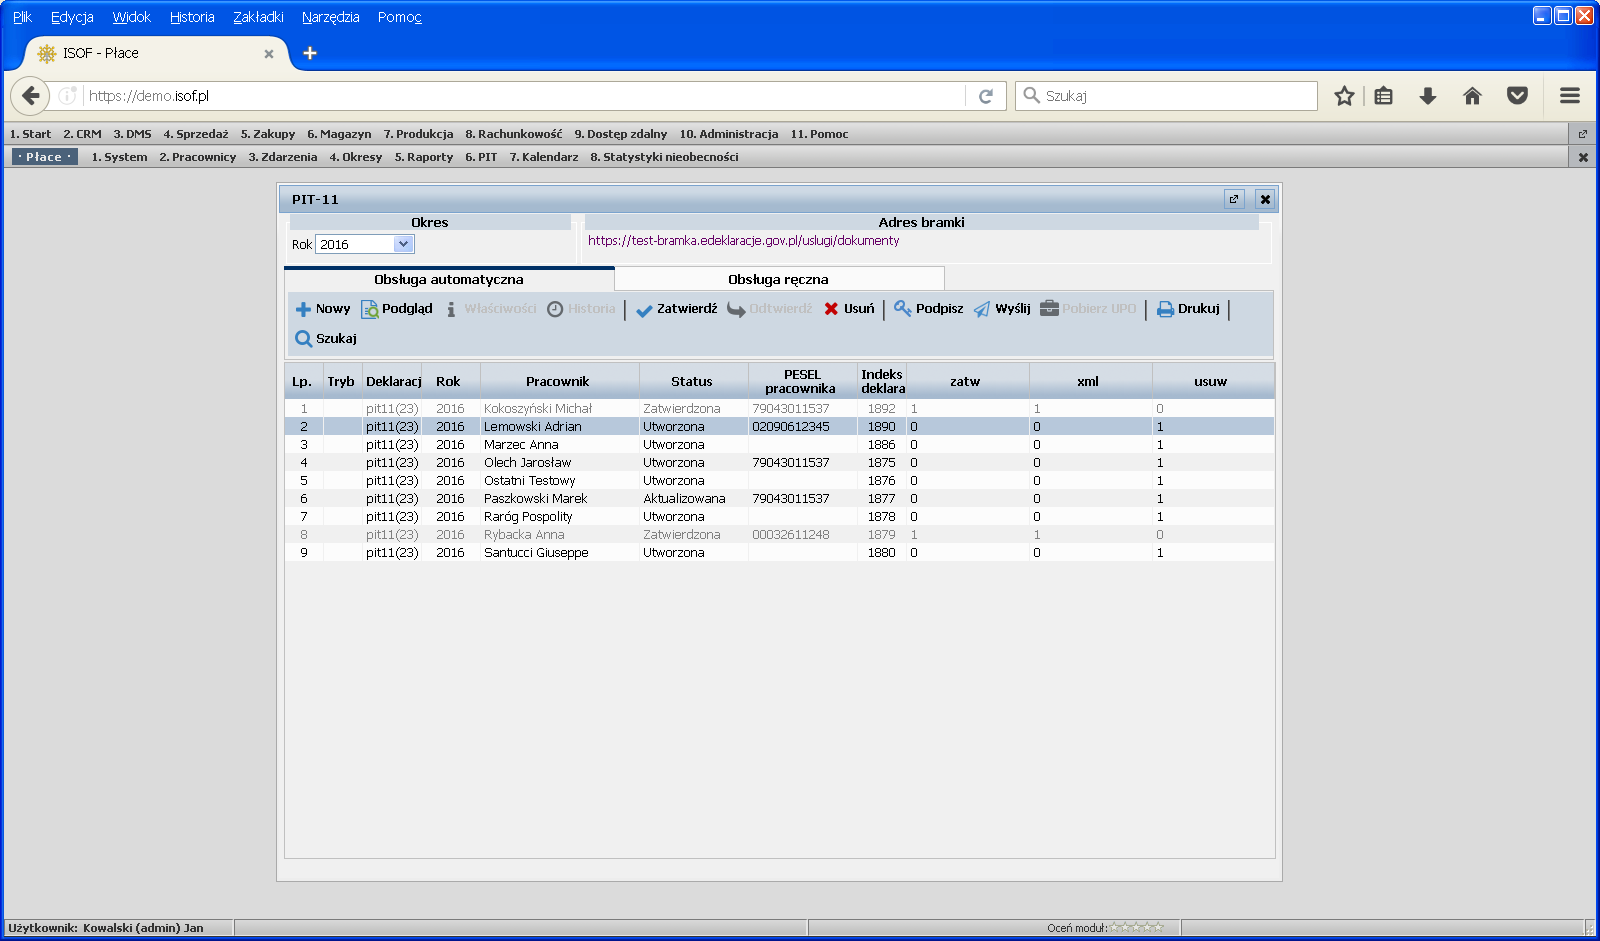Bookmark page with star icon
The height and width of the screenshot is (941, 1600).
coord(1344,96)
